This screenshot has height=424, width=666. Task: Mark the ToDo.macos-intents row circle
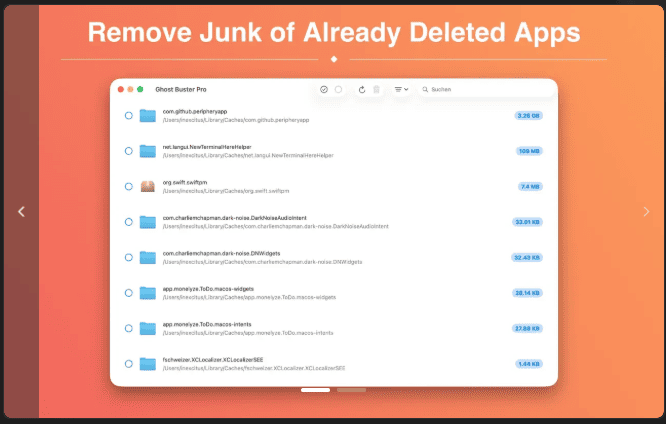tap(128, 328)
